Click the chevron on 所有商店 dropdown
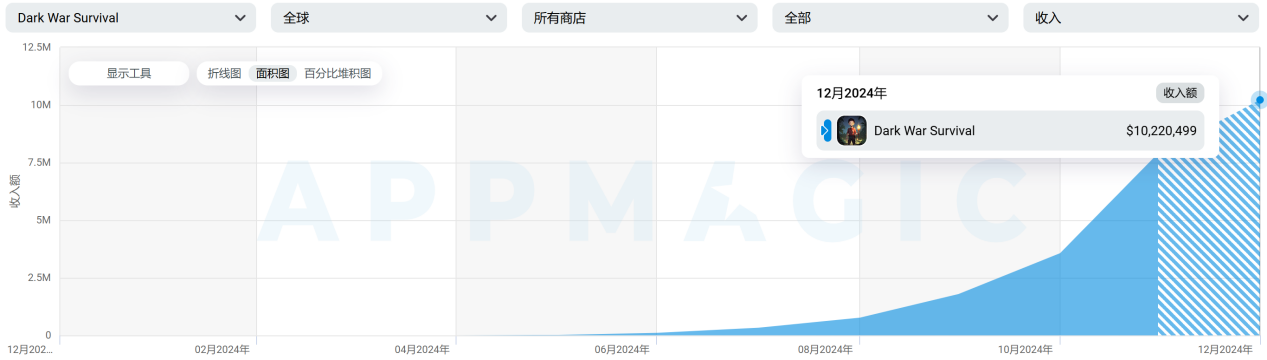The image size is (1267, 360). (741, 18)
